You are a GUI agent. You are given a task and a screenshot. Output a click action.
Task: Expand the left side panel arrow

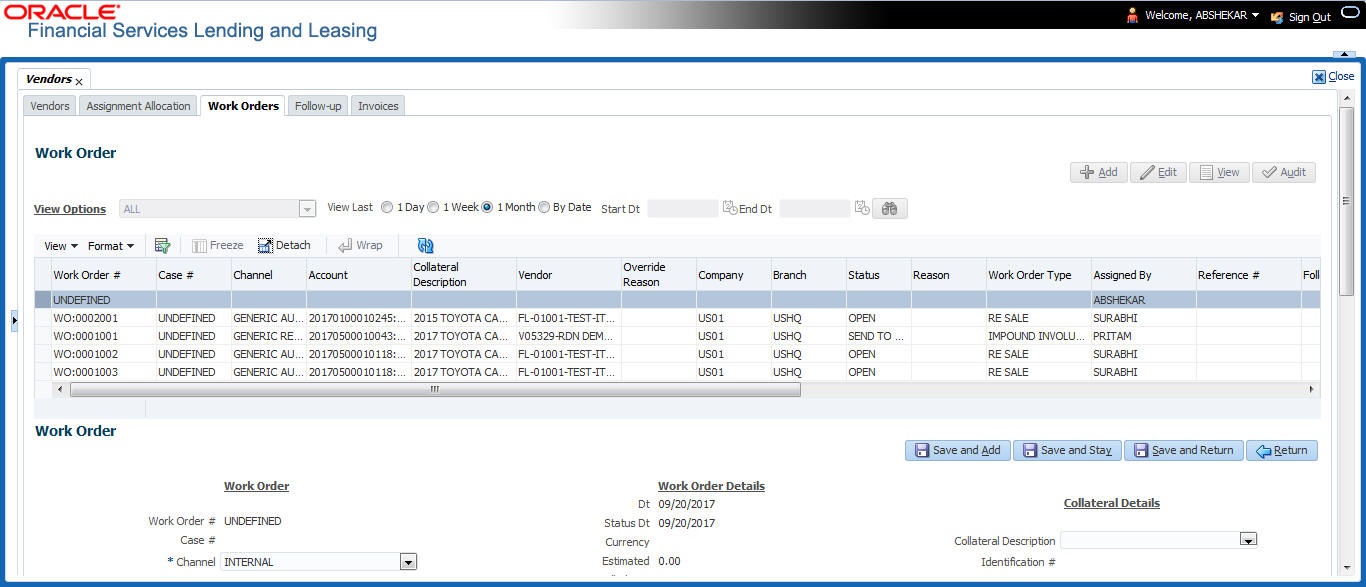[14, 321]
